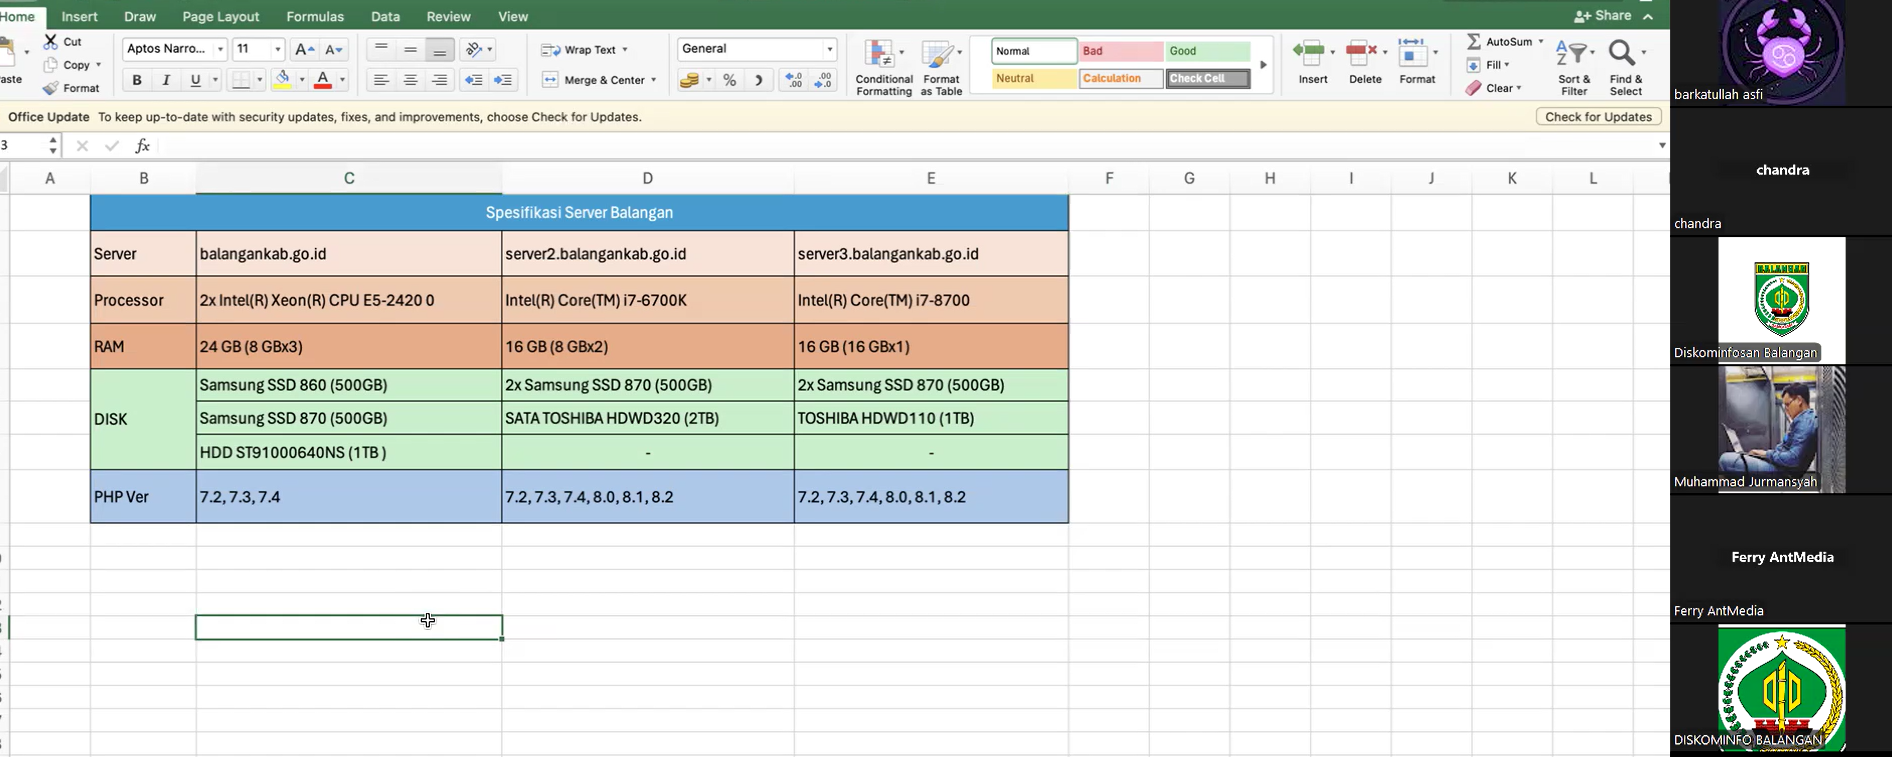This screenshot has width=1892, height=757.
Task: Open the Fill dropdown
Action: 1489,65
